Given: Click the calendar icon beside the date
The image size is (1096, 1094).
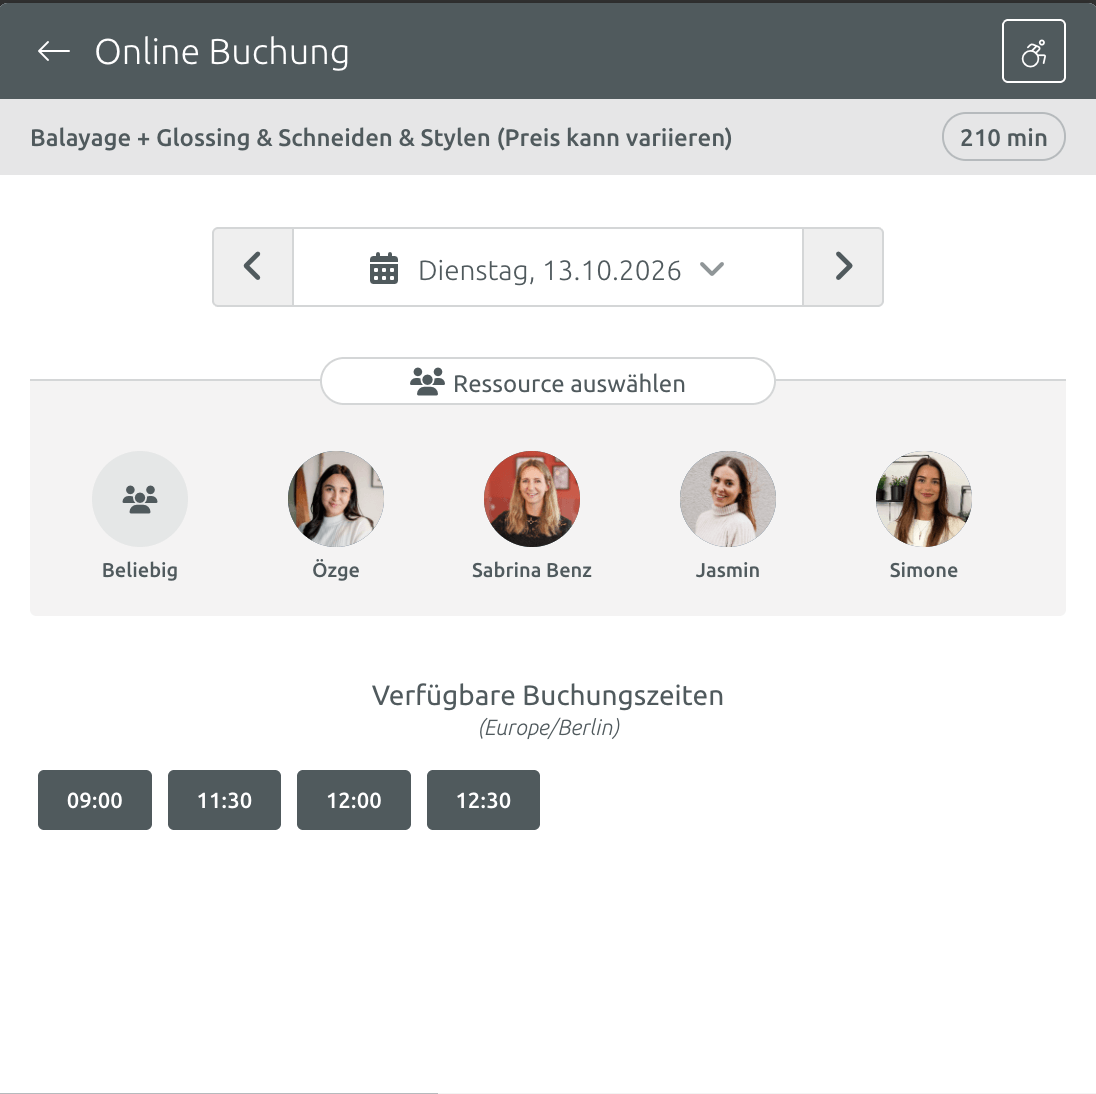Looking at the screenshot, I should pos(384,268).
